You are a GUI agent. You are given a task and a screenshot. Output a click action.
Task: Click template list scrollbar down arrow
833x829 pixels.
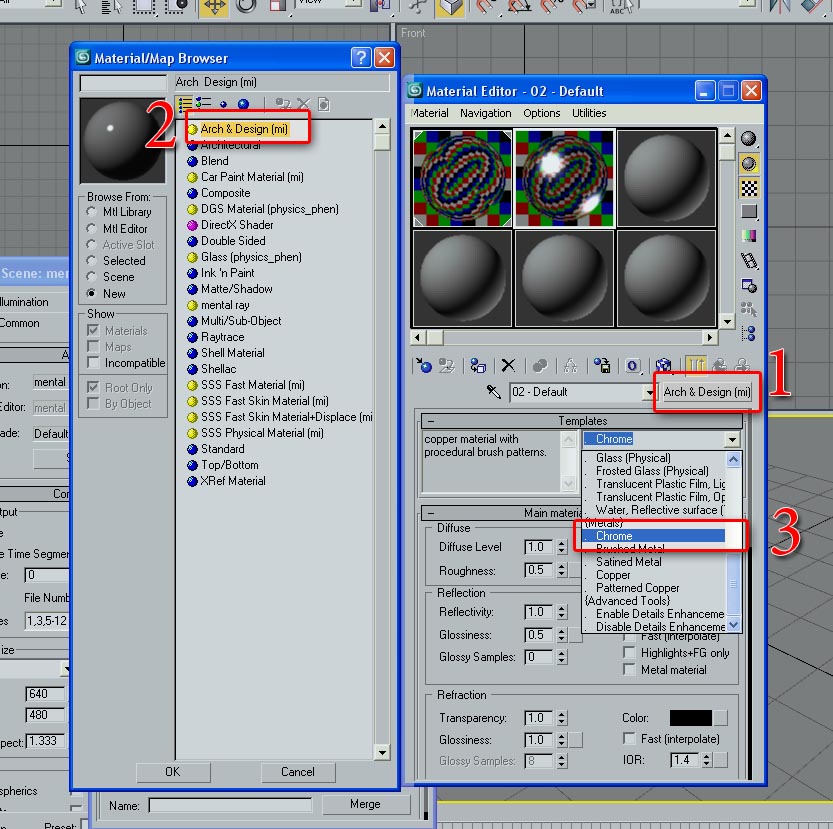pyautogui.click(x=733, y=625)
